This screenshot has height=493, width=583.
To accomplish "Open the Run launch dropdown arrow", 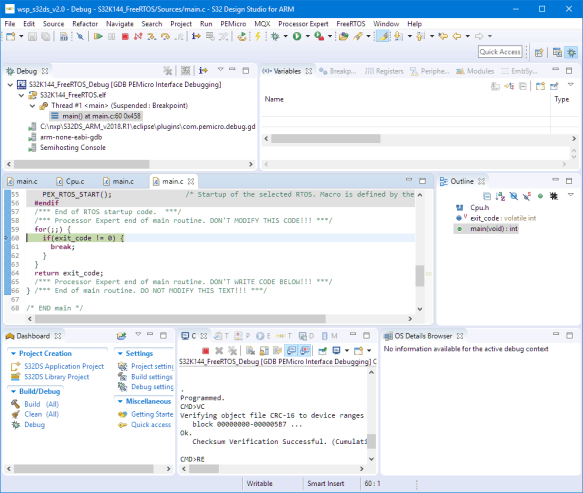I will (307, 36).
